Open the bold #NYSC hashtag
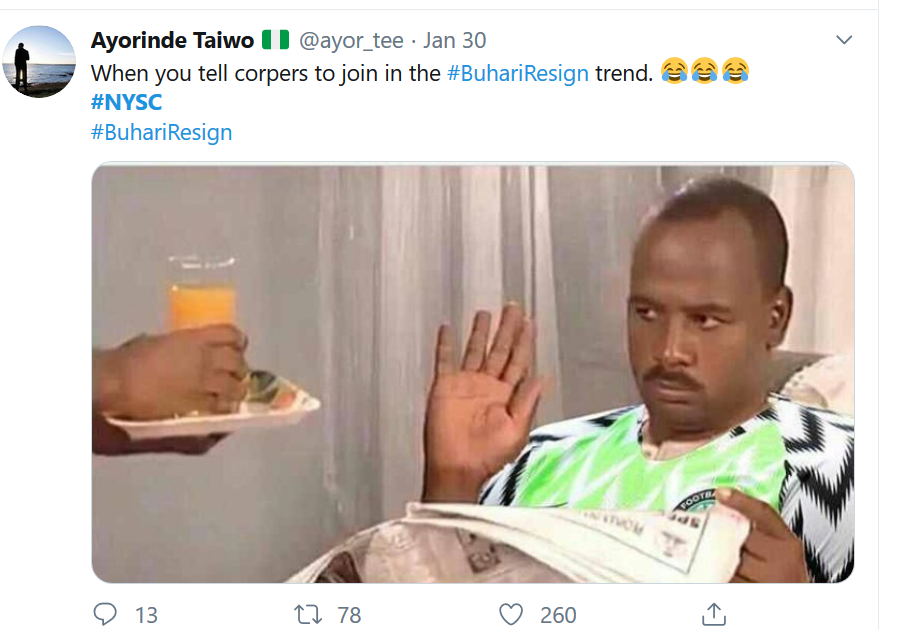921x630 pixels. pos(126,102)
